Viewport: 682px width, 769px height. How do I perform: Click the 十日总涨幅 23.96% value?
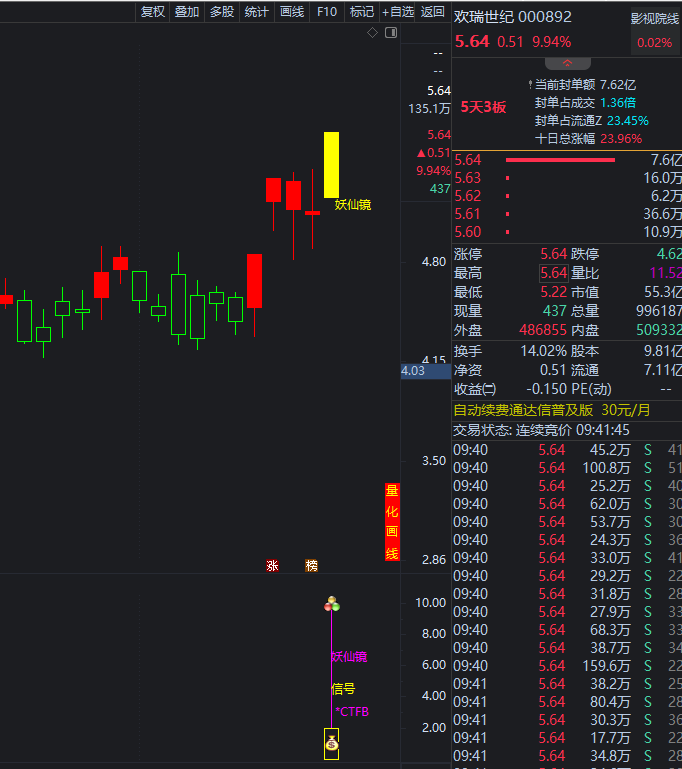pos(621,139)
